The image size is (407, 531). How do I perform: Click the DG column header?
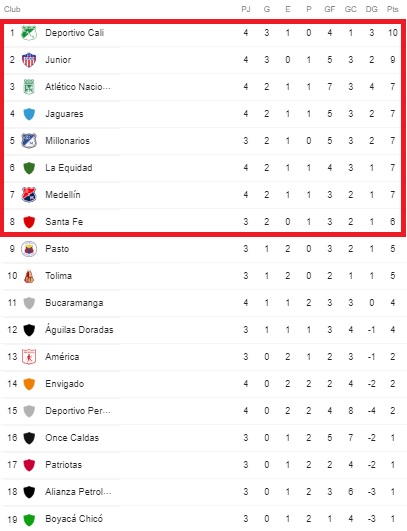(x=371, y=9)
